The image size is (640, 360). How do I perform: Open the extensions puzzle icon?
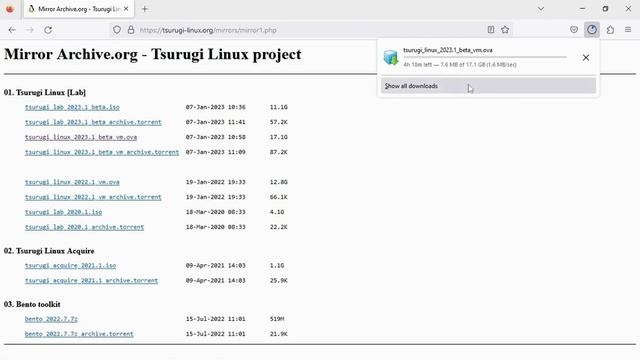pyautogui.click(x=610, y=29)
